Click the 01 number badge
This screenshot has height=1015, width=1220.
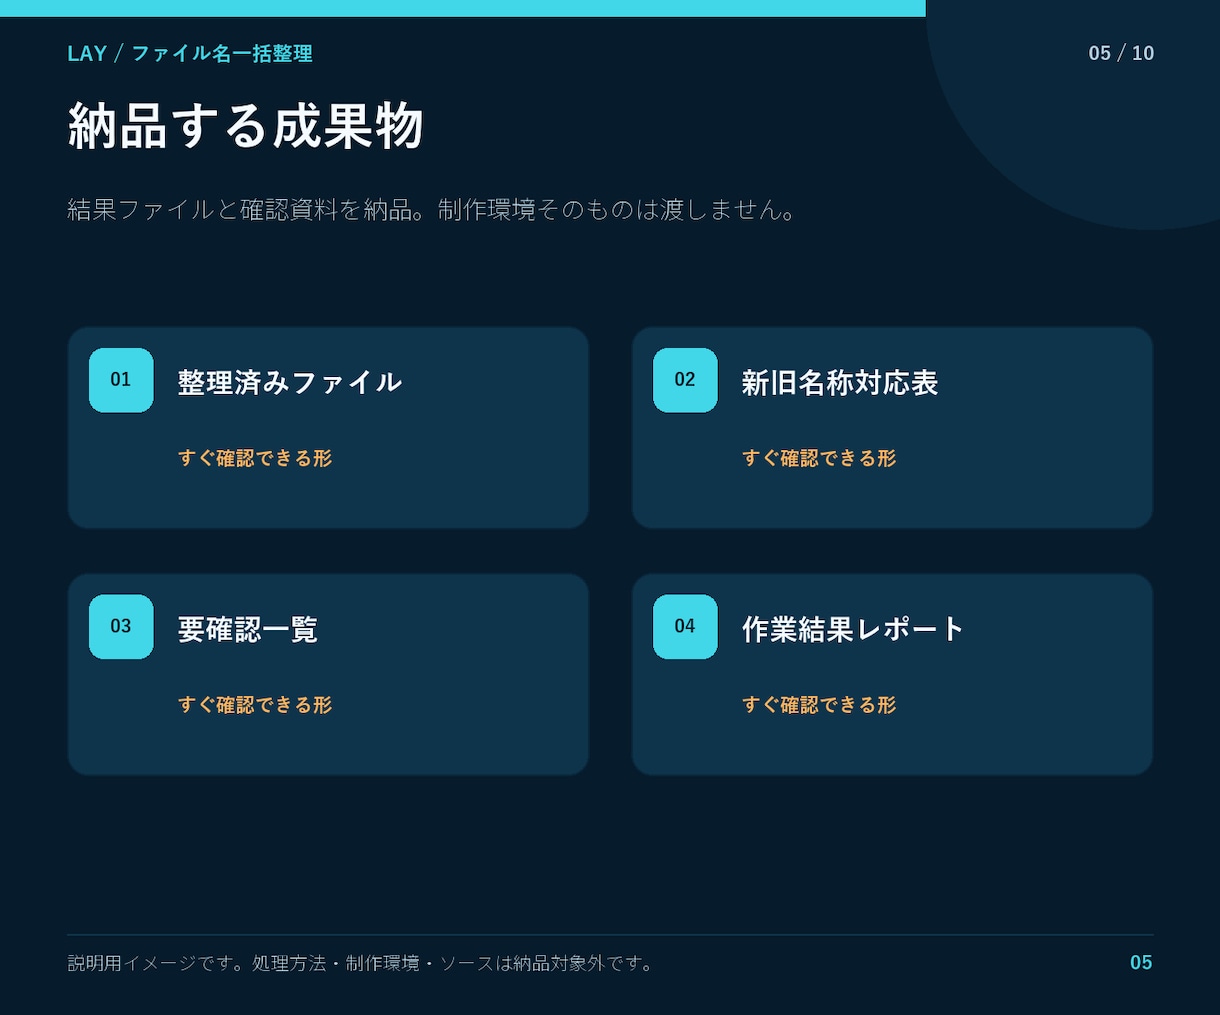(121, 380)
